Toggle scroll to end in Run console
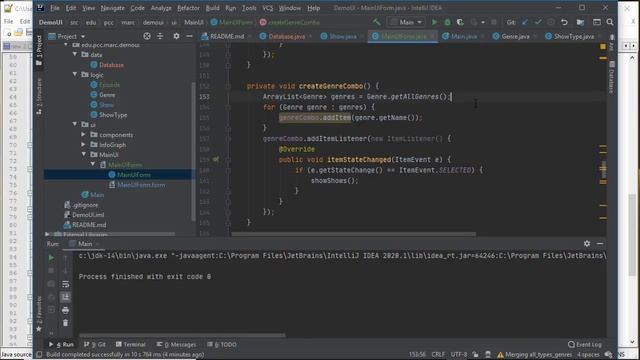 coord(65,297)
